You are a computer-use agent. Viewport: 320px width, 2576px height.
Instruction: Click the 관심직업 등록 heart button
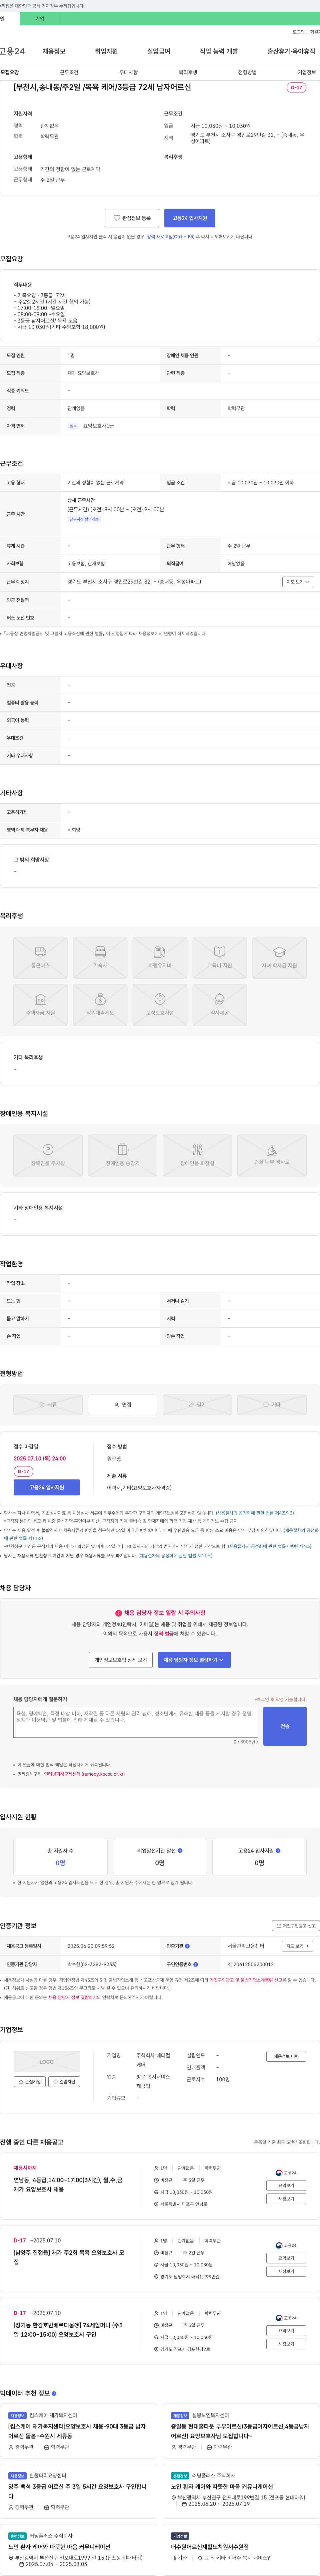[x=132, y=218]
